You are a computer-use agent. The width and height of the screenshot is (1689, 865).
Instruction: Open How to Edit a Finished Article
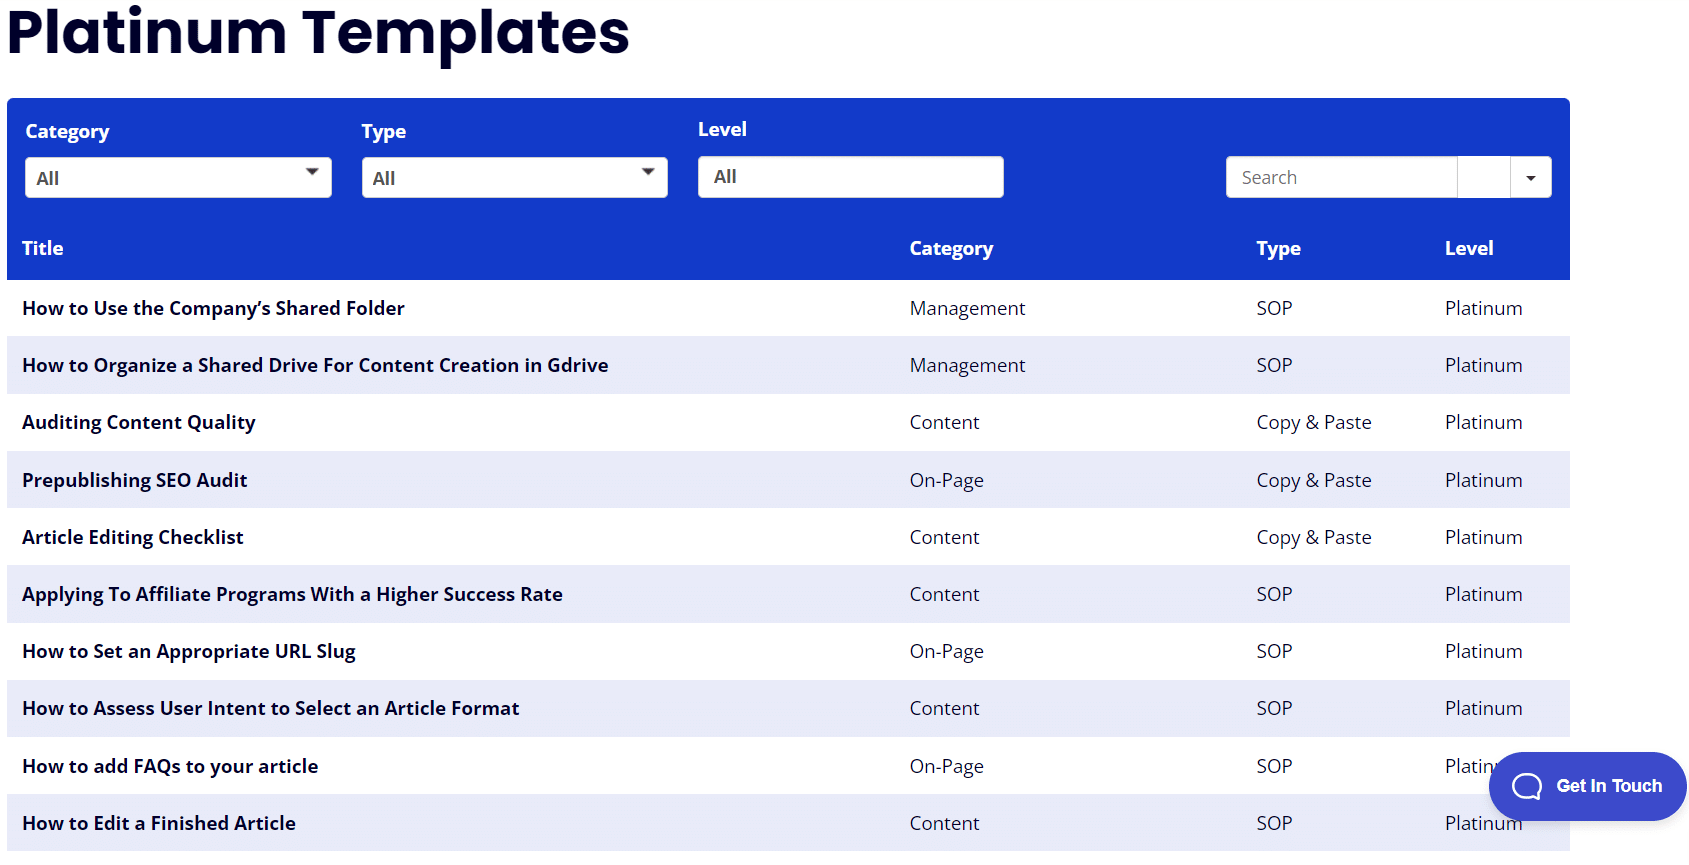159,823
